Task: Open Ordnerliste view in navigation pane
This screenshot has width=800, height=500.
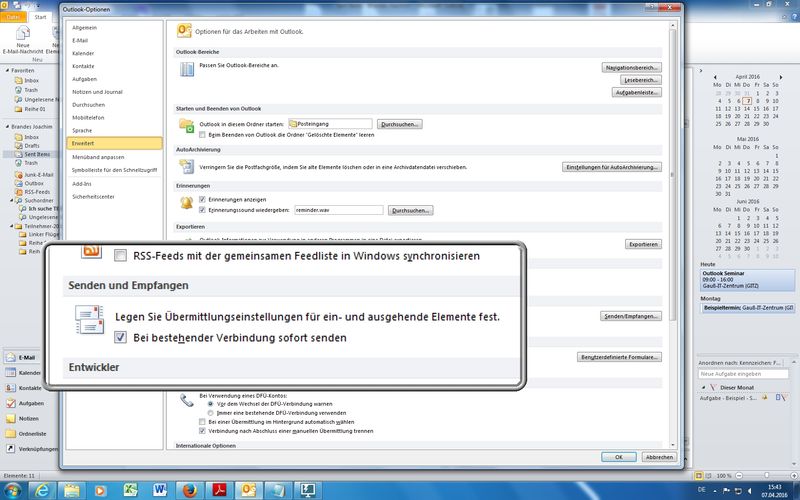Action: point(32,434)
